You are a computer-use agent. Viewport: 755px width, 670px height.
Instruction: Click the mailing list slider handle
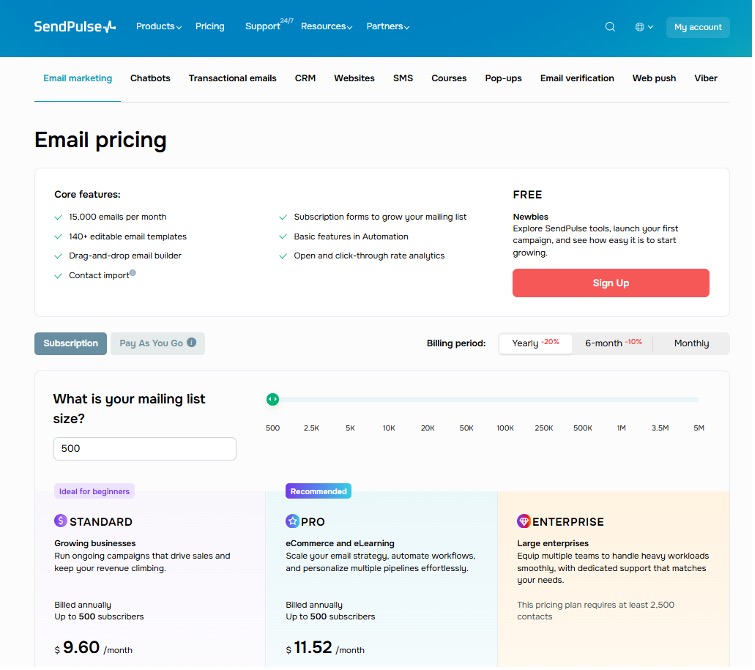click(273, 400)
